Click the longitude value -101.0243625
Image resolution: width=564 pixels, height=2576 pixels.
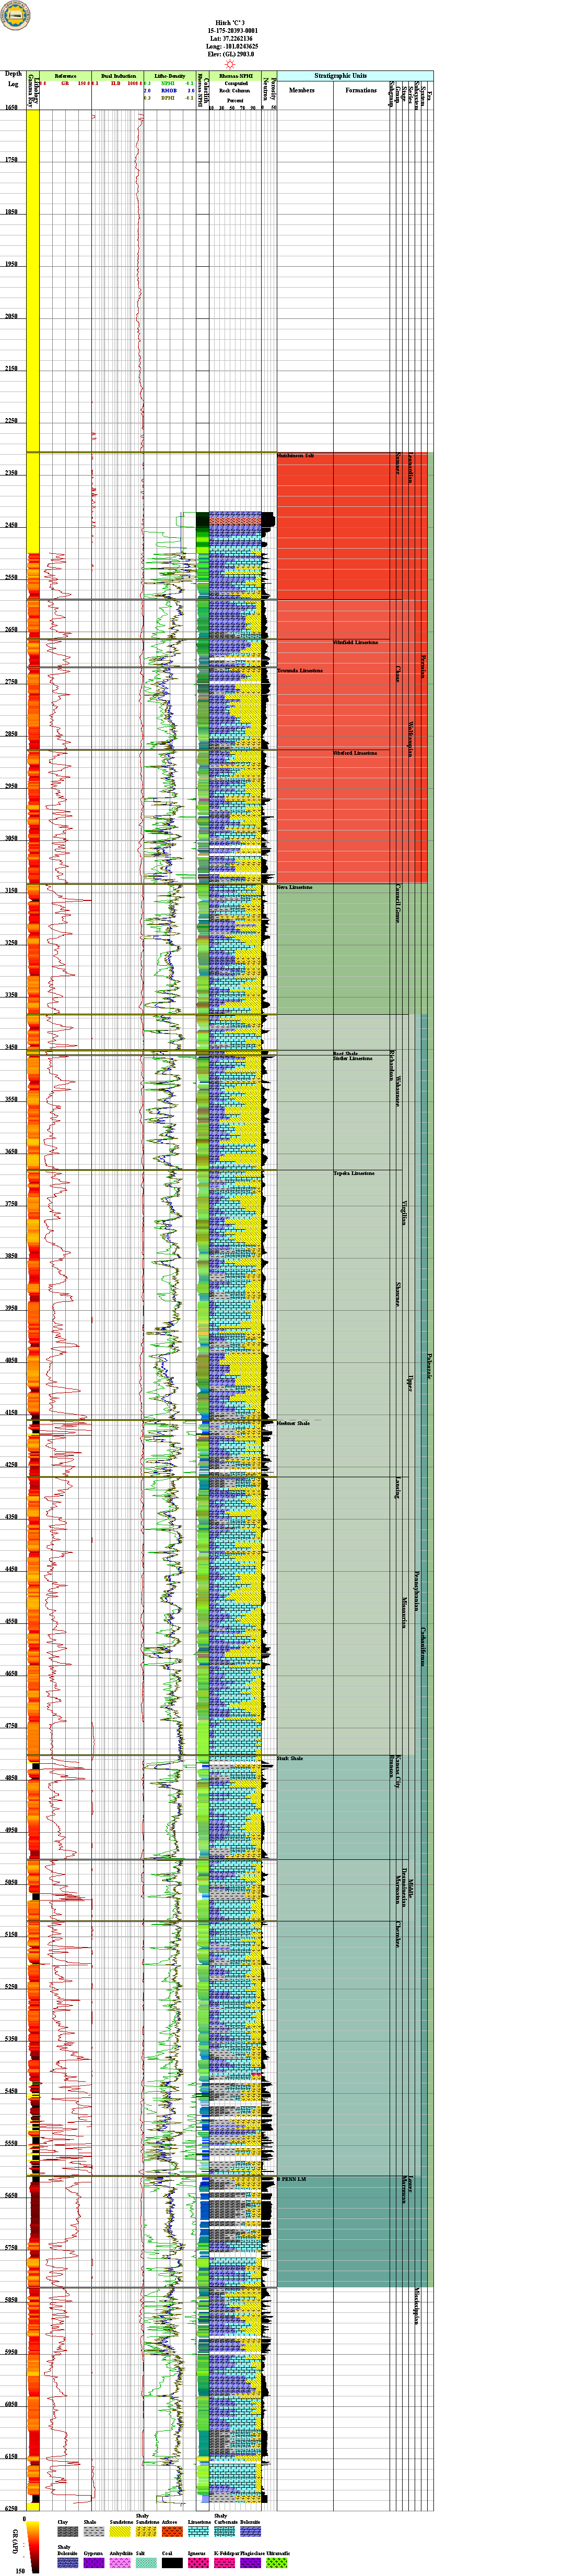[232, 46]
